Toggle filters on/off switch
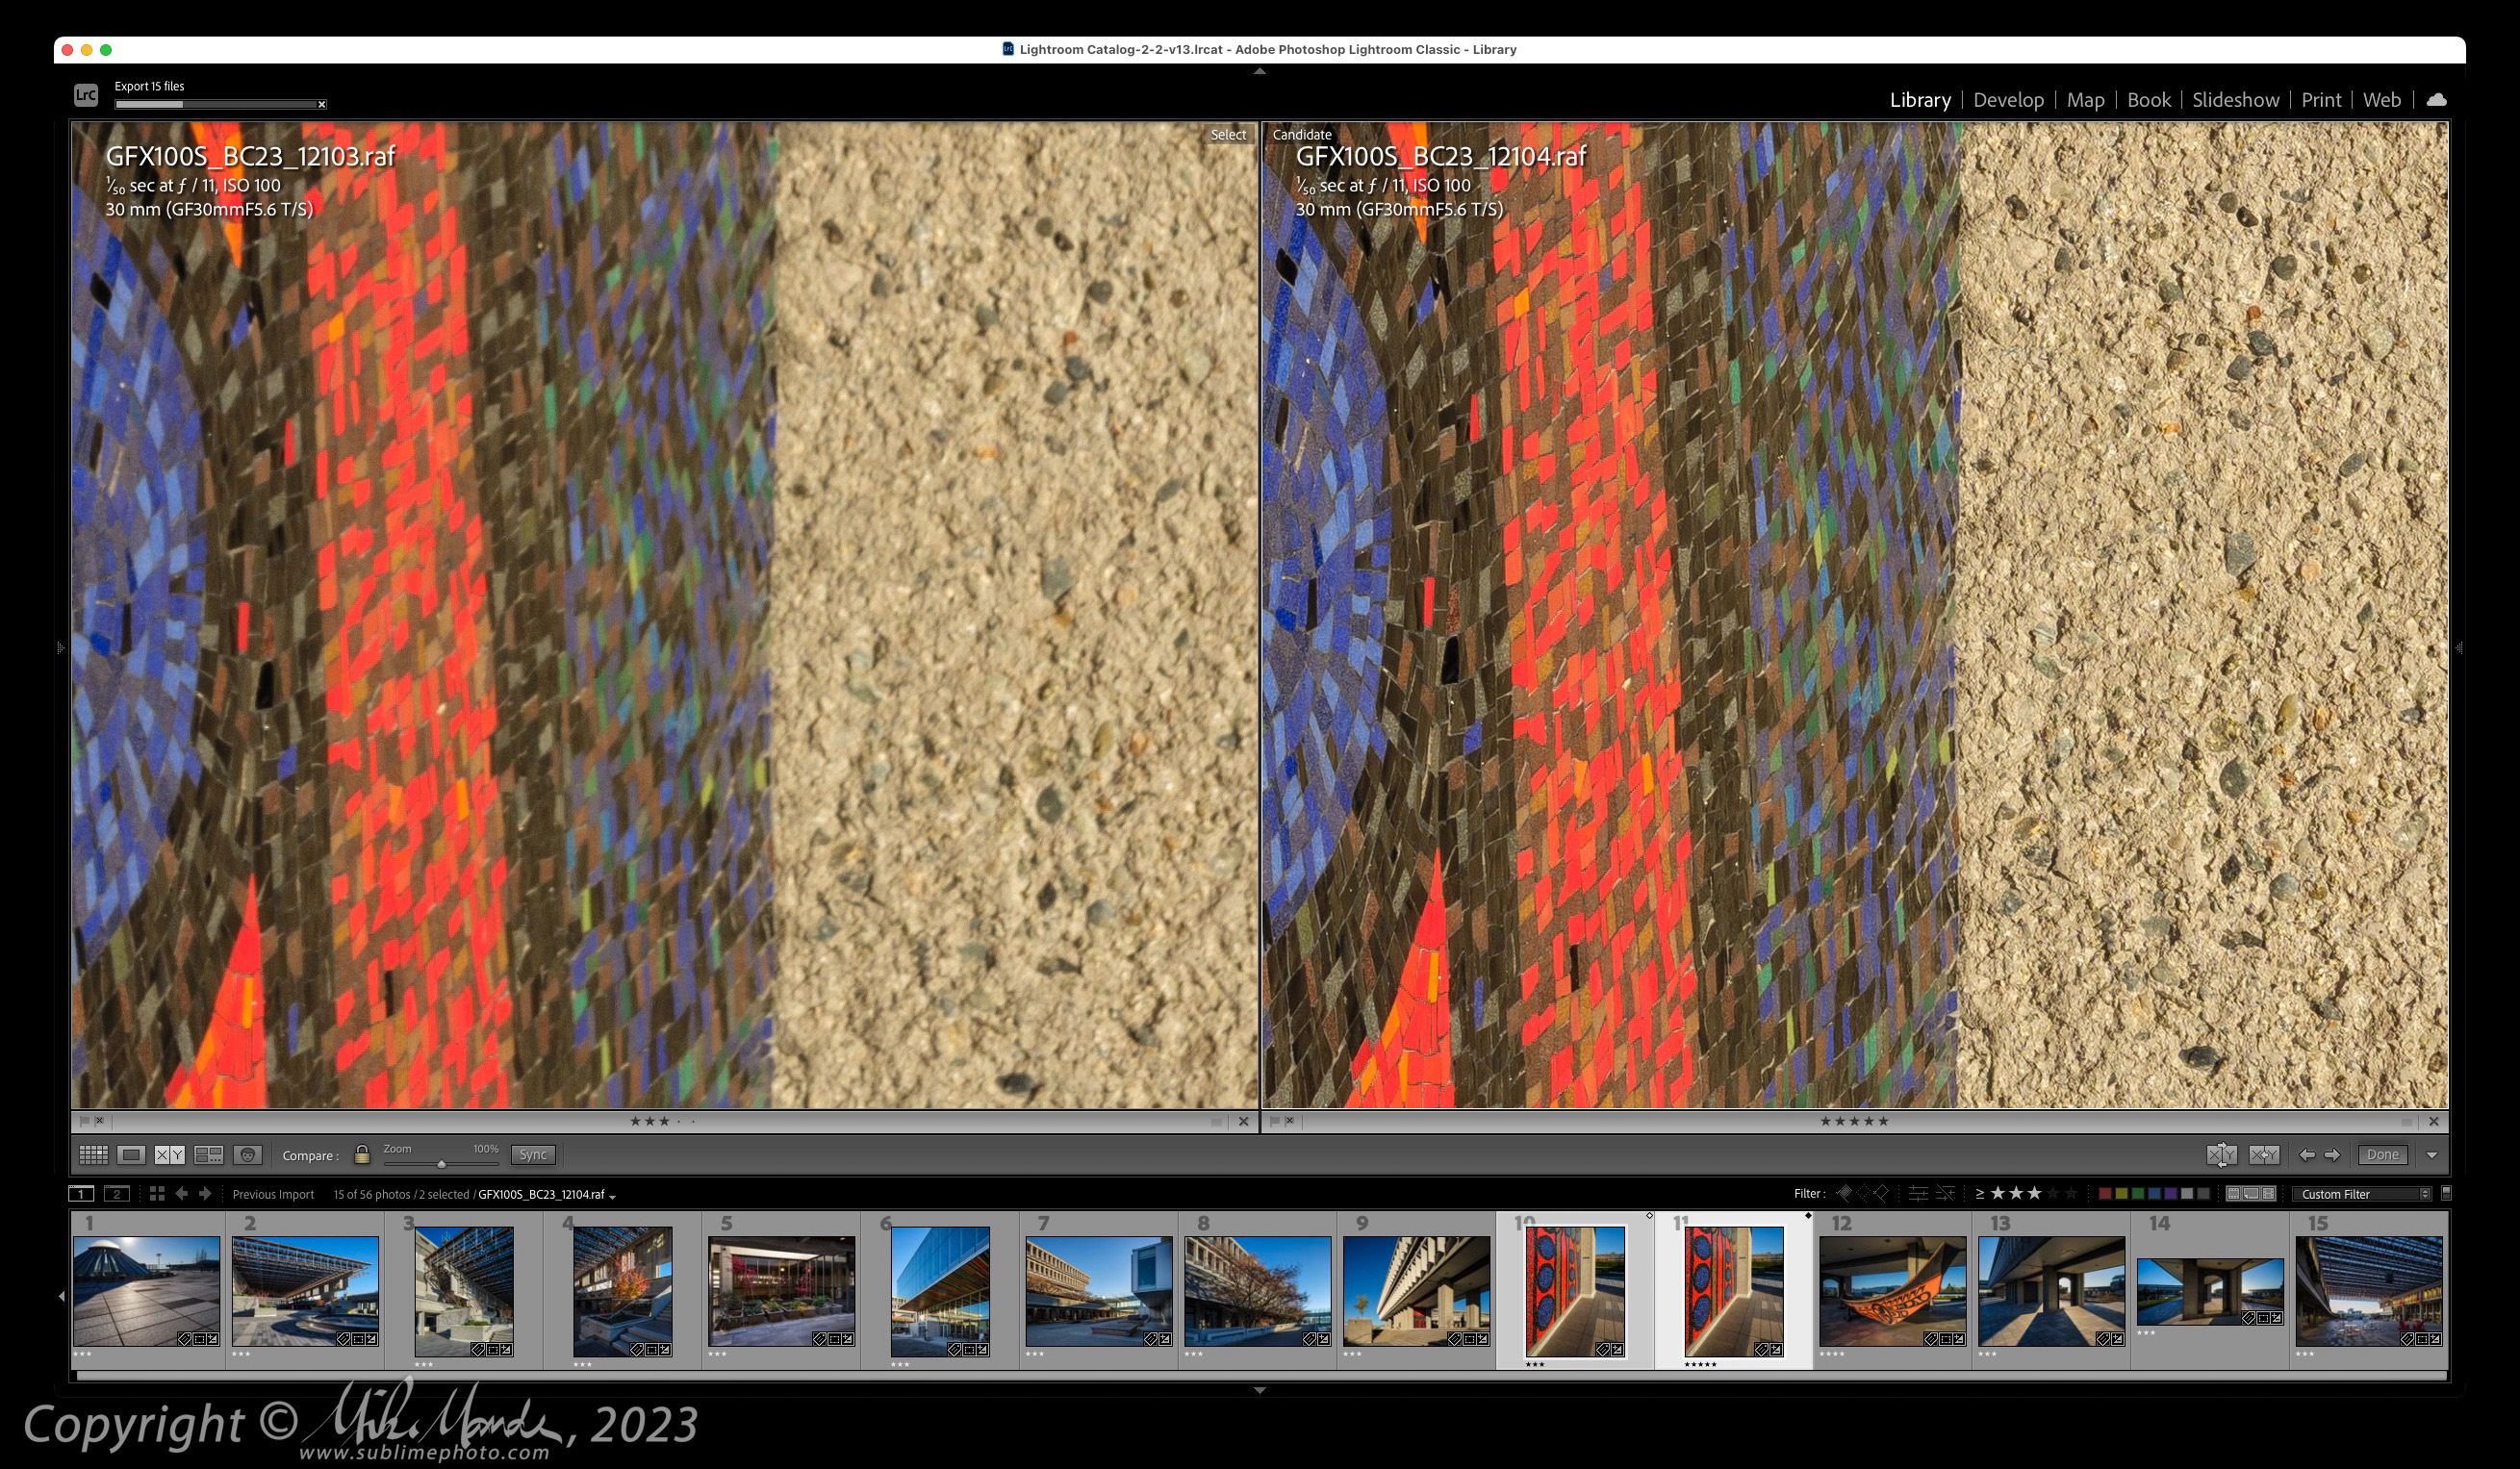2520x1469 pixels. point(2447,1193)
